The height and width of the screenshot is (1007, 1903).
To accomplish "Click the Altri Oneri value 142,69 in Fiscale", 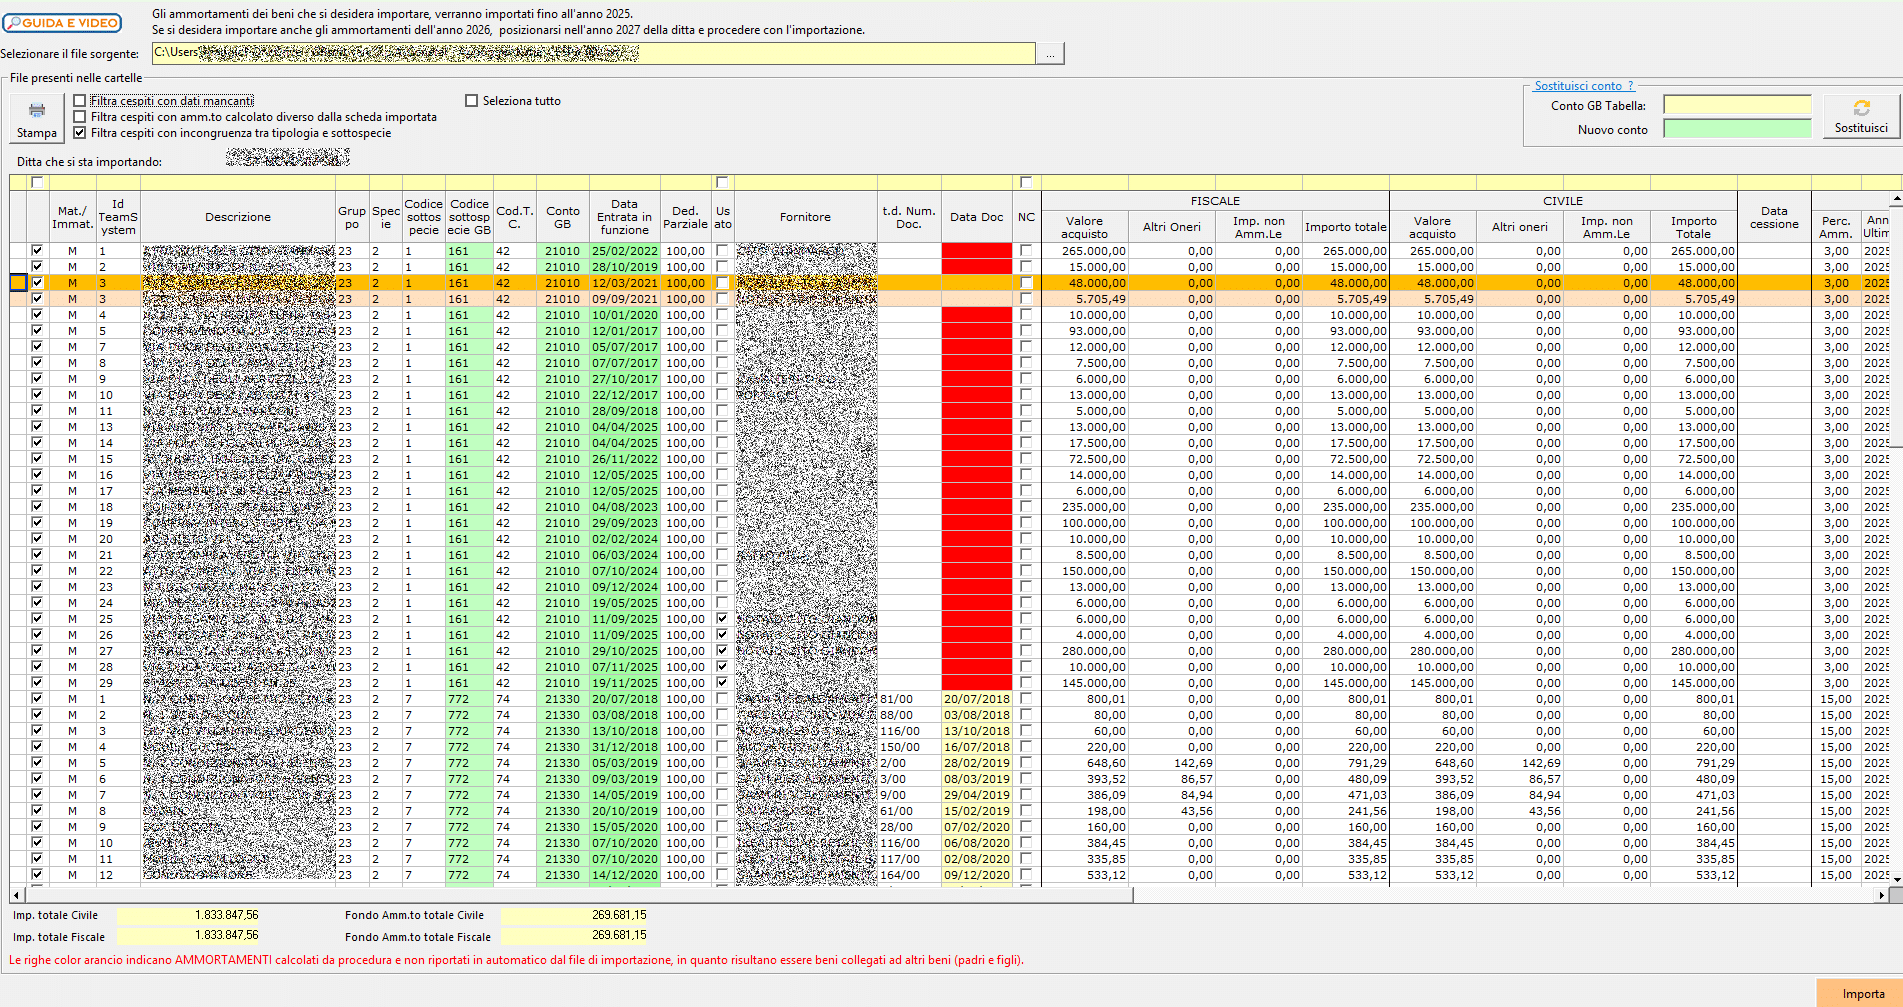I will pos(1172,763).
